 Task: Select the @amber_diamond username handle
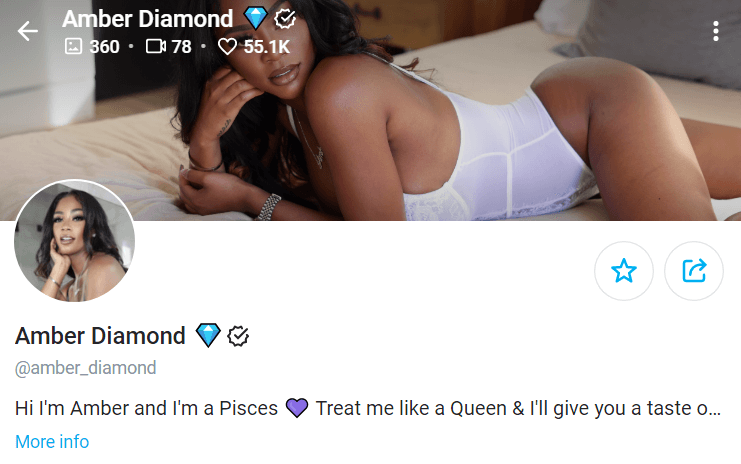coord(86,368)
